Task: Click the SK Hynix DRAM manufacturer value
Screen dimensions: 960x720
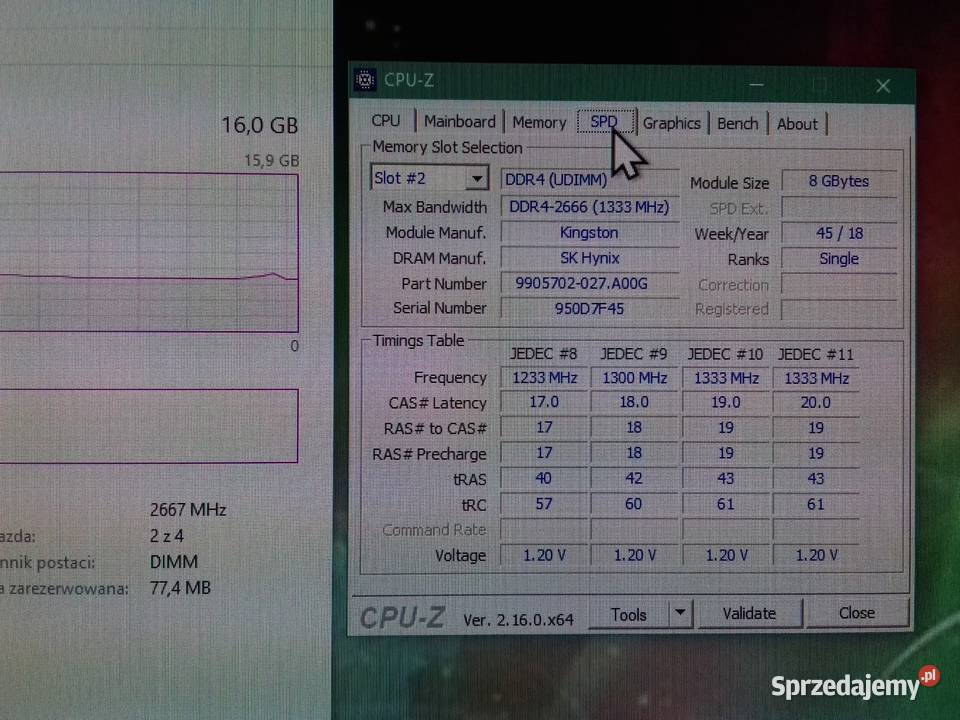Action: (590, 258)
